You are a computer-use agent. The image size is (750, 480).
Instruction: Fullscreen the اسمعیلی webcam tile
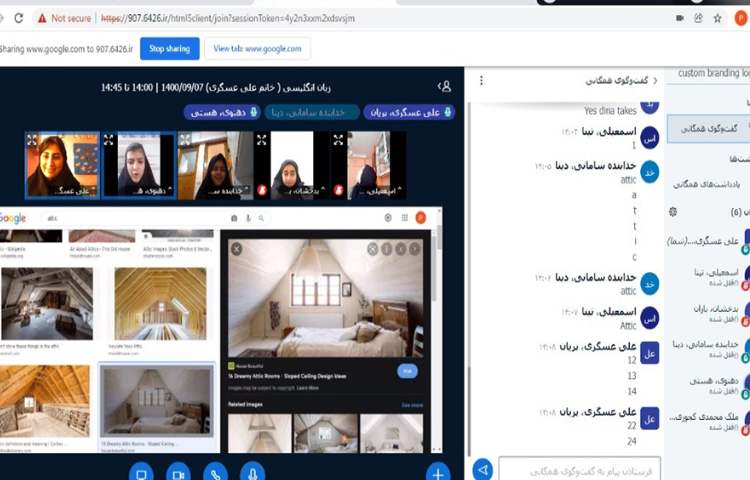pyautogui.click(x=338, y=140)
